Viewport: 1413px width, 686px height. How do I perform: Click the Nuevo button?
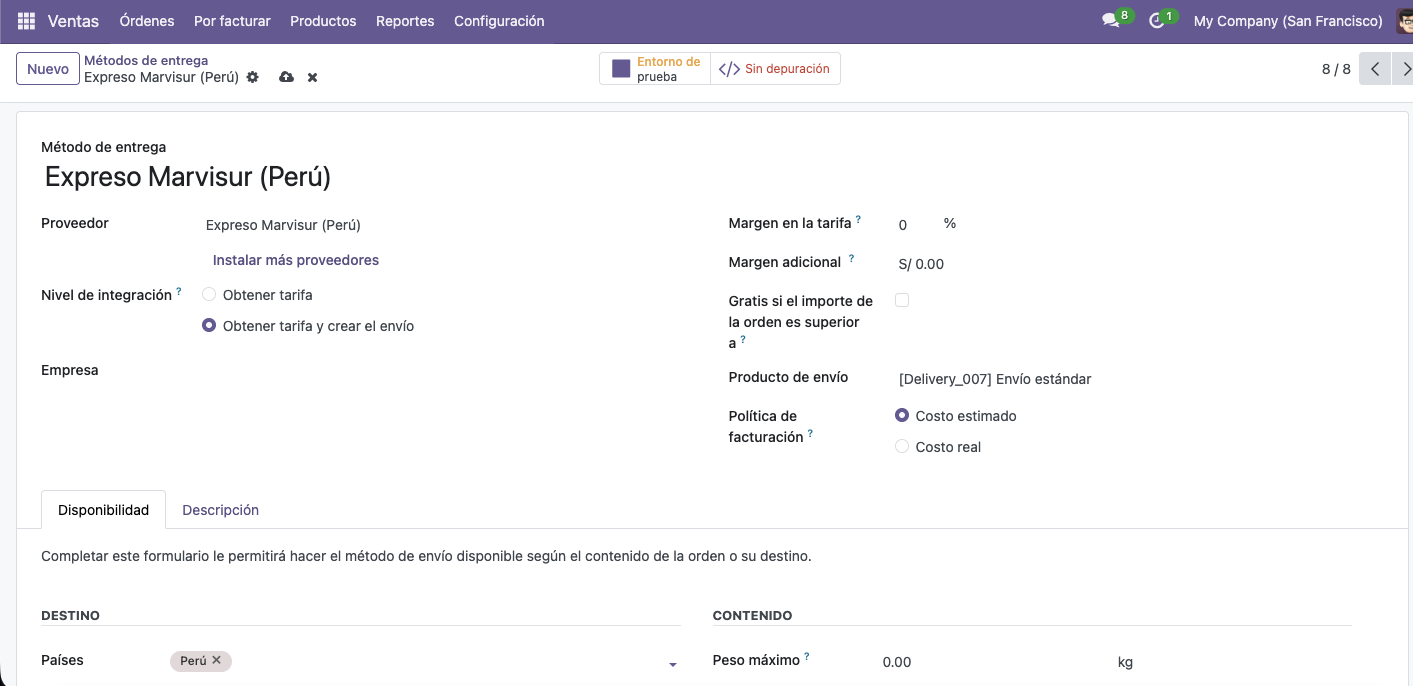[48, 69]
